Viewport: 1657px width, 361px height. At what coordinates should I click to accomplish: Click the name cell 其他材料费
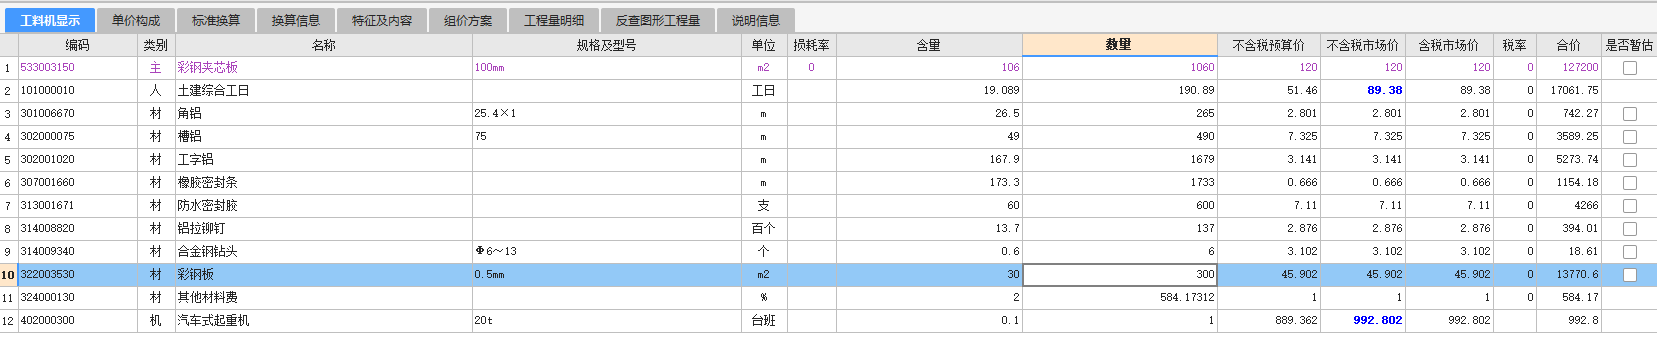click(324, 298)
